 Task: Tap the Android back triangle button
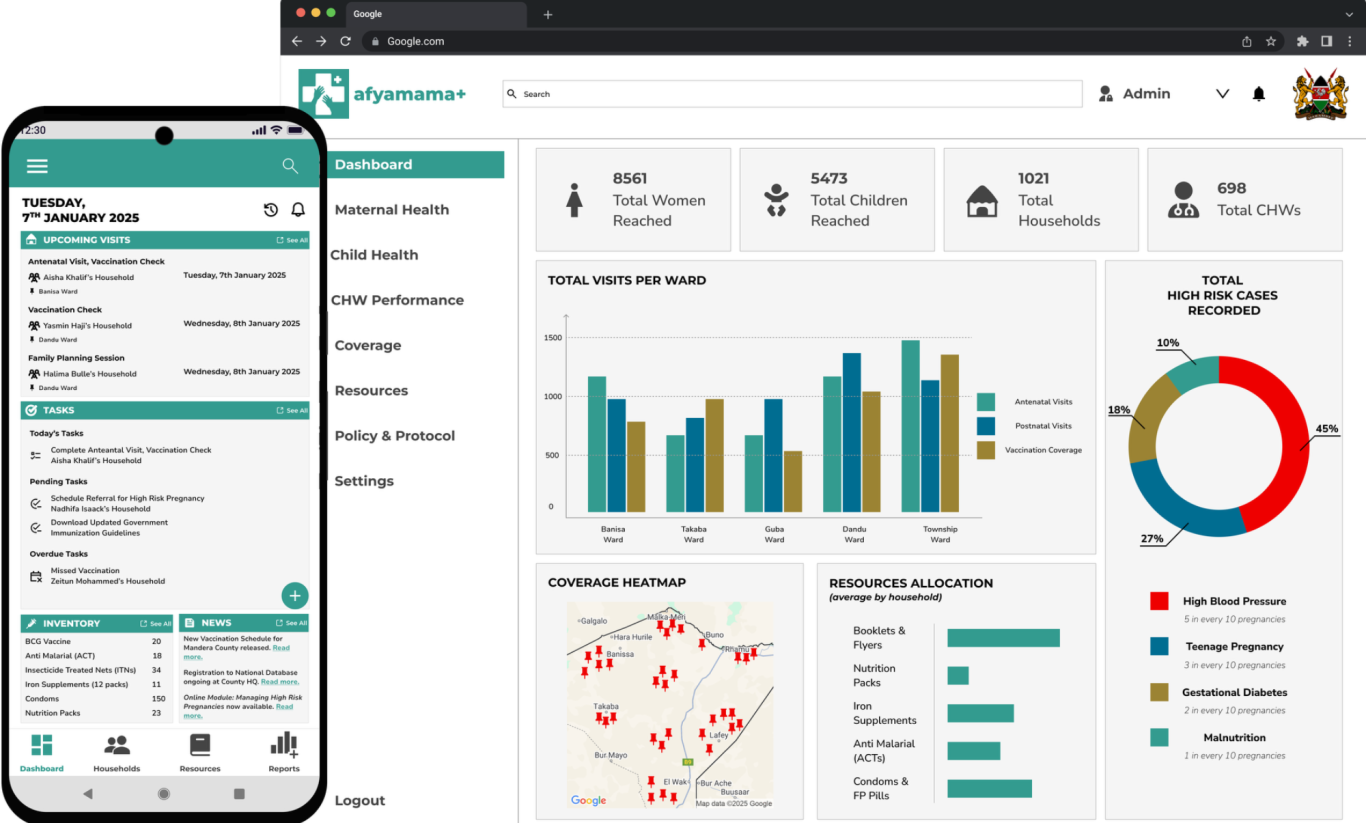point(87,793)
